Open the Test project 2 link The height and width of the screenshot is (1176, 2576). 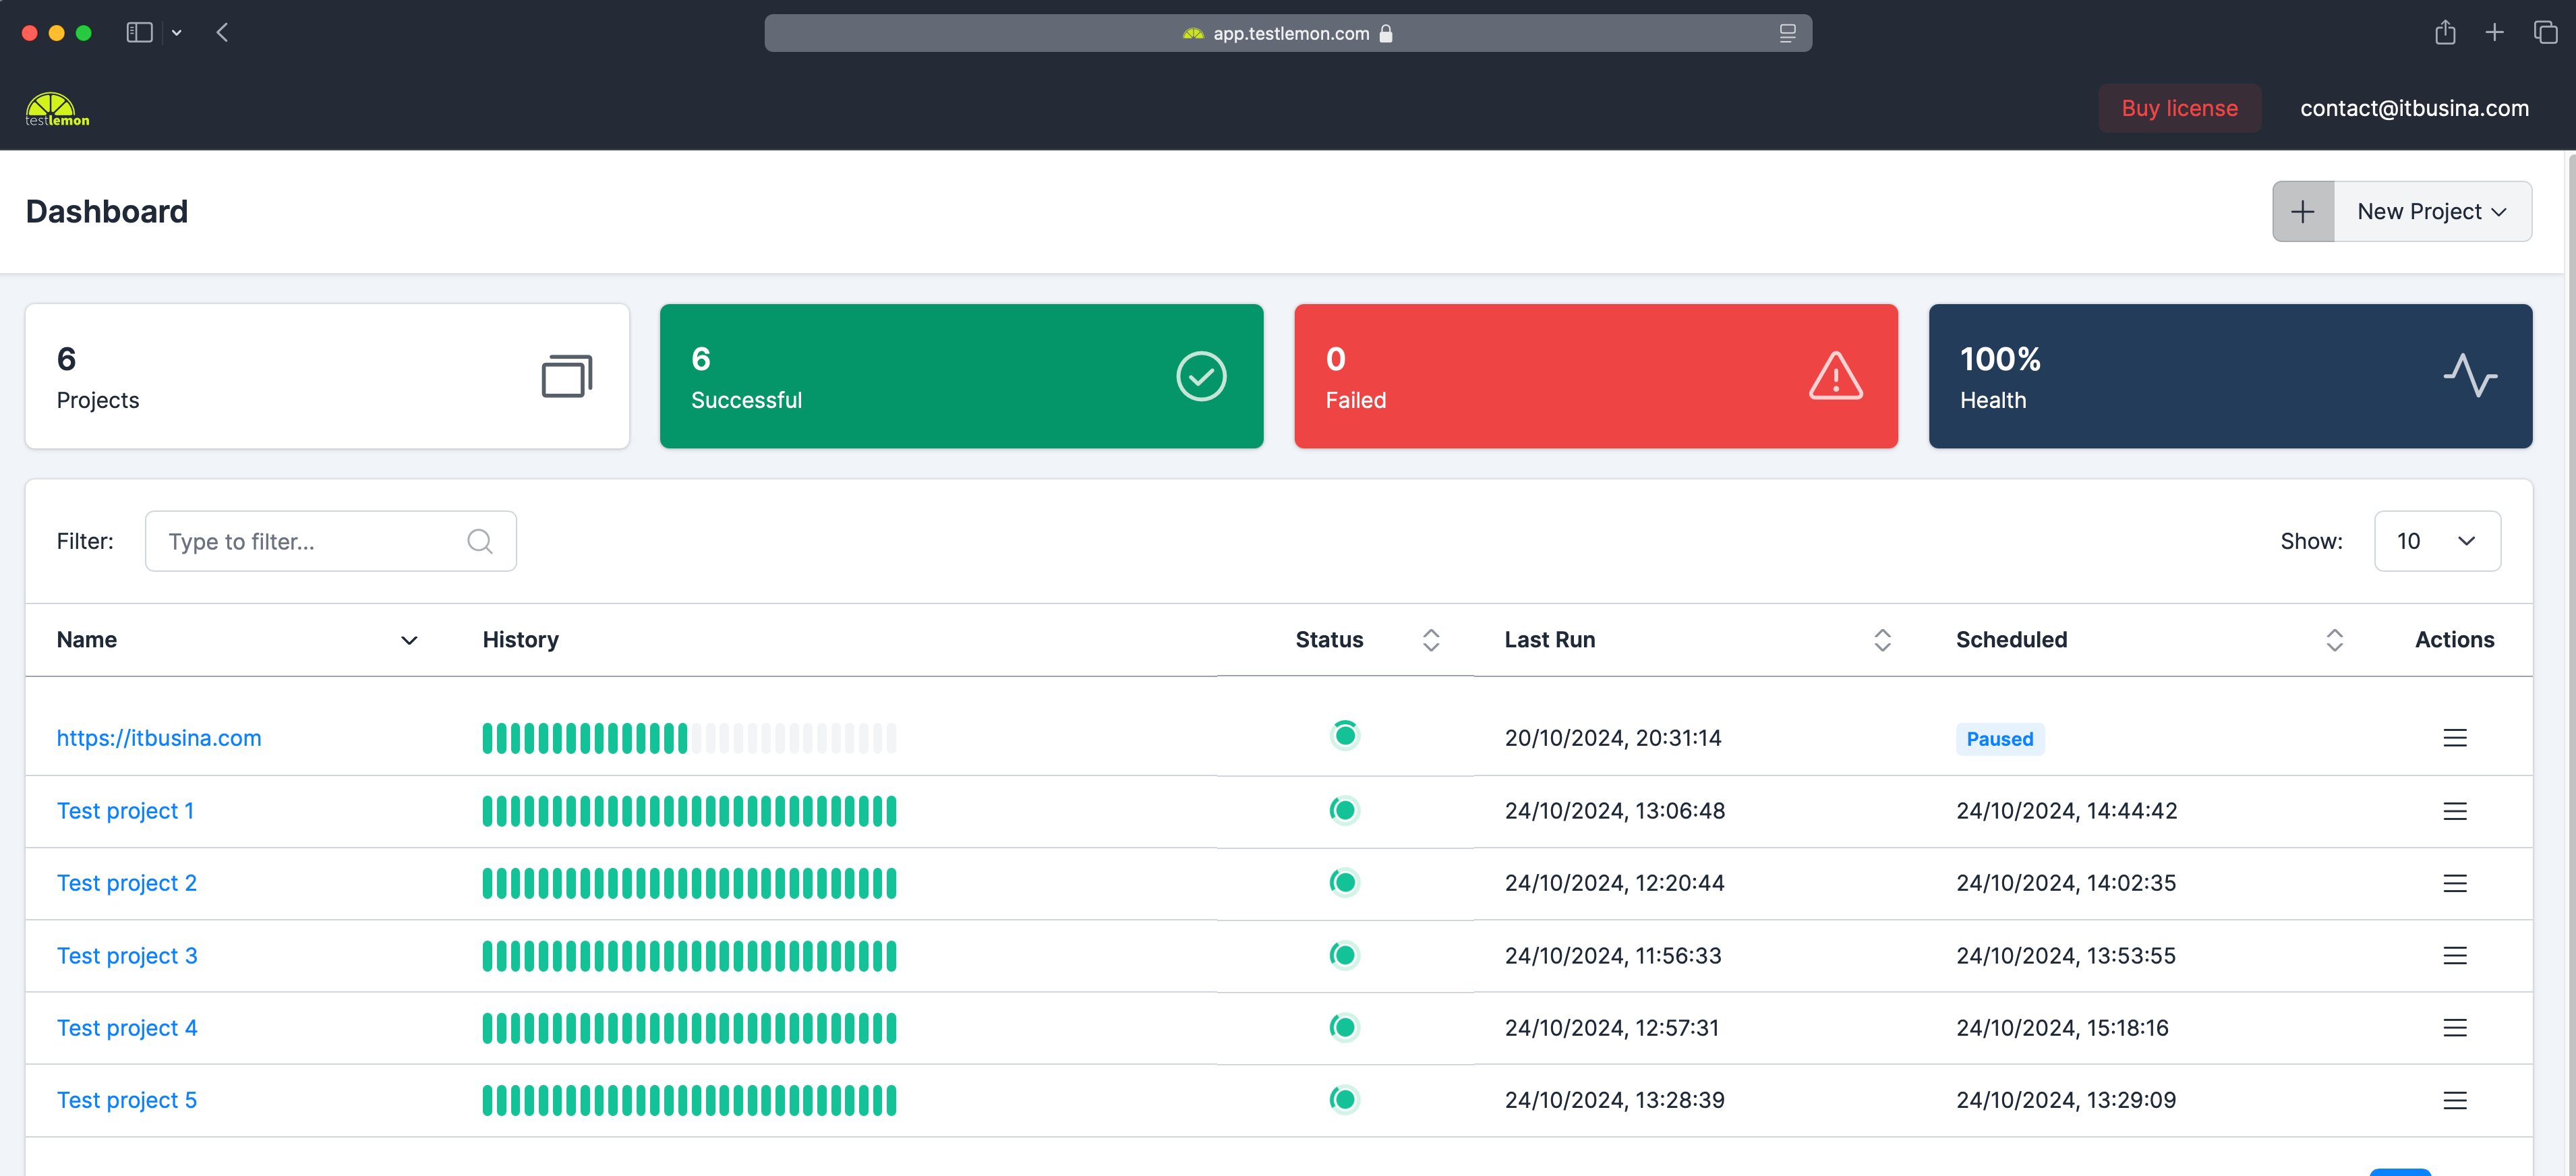pyautogui.click(x=127, y=883)
